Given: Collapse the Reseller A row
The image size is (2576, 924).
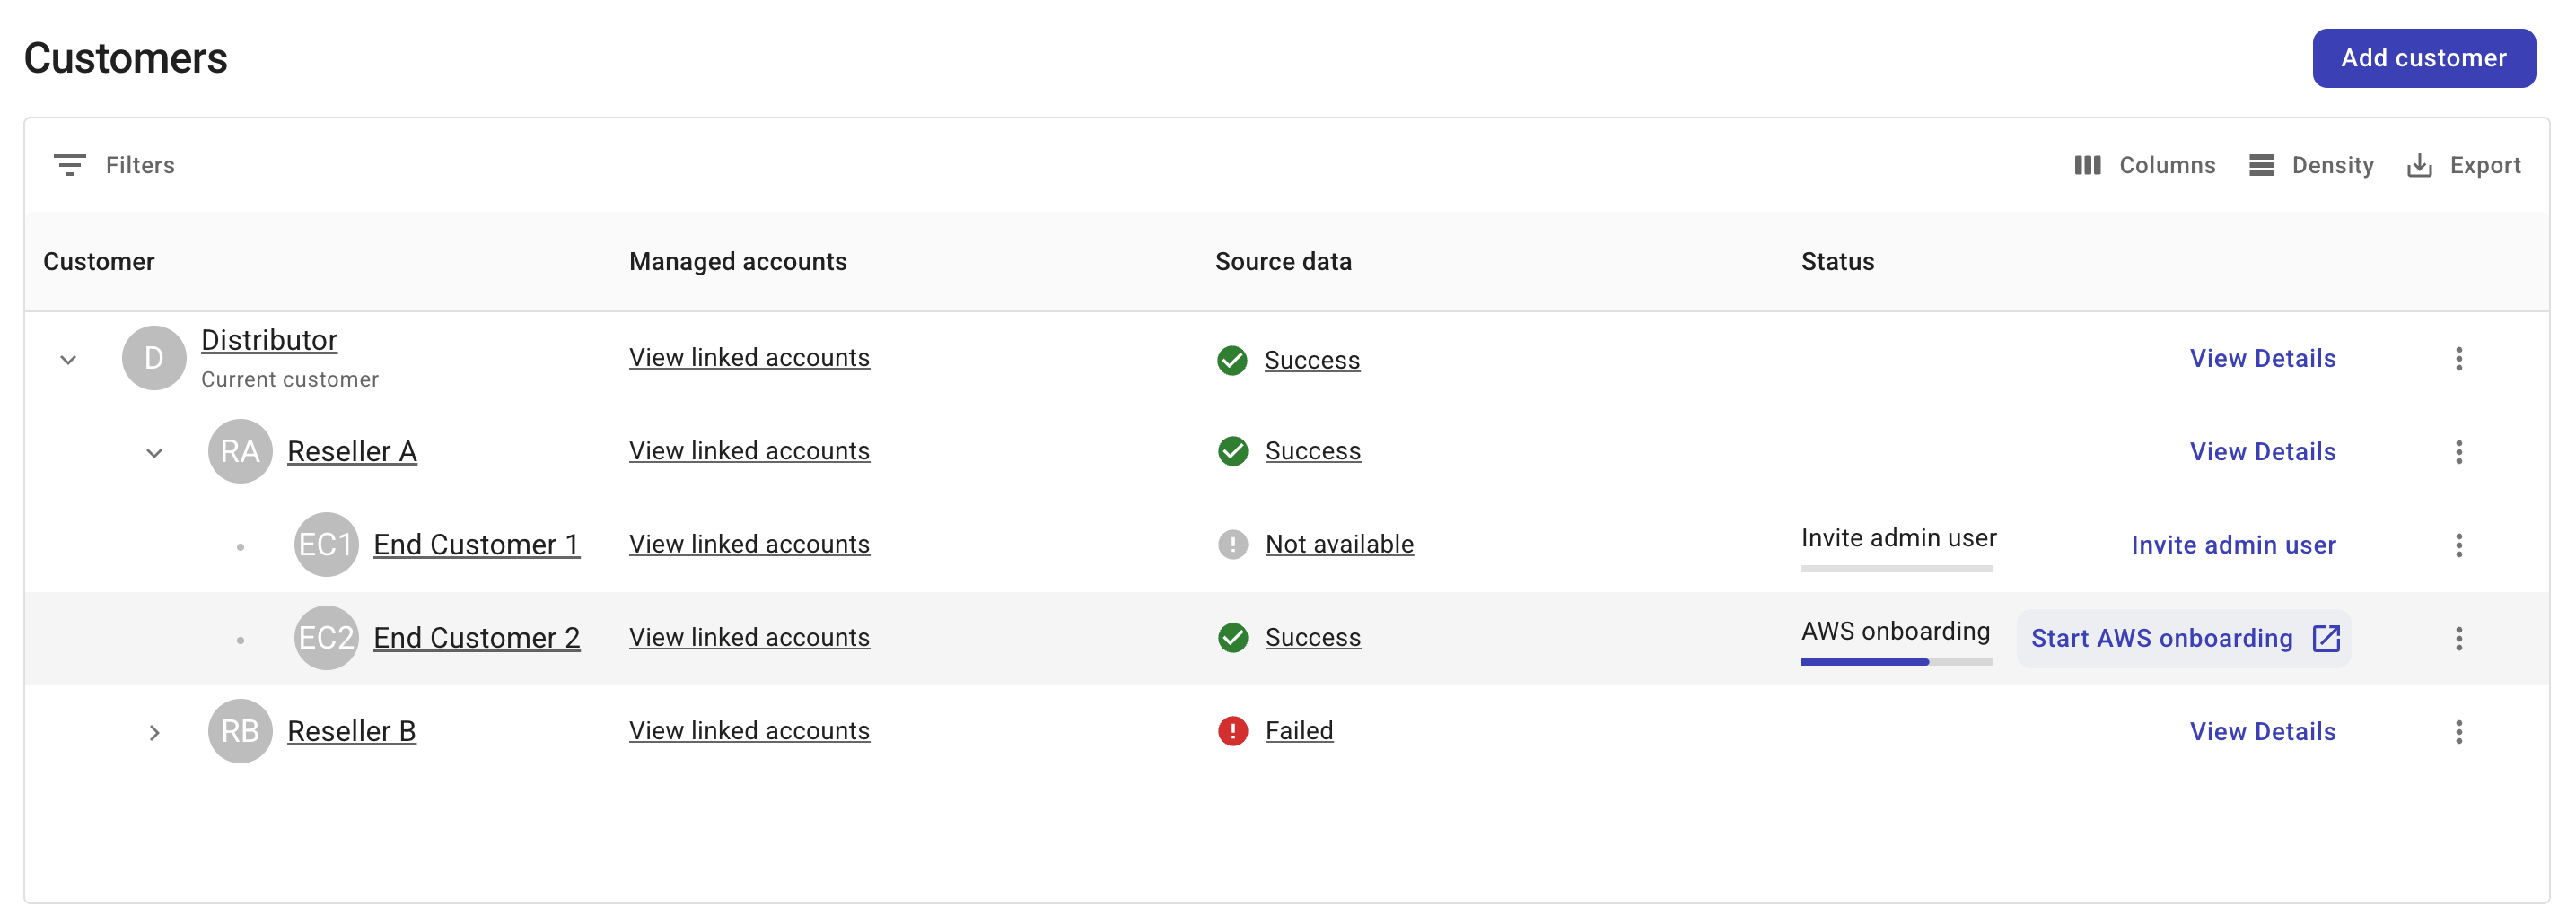Looking at the screenshot, I should [x=154, y=453].
